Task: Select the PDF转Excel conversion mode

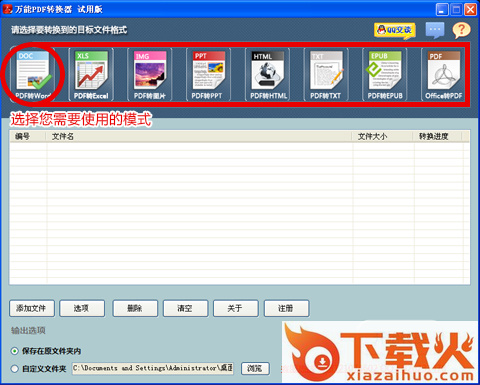Action: coord(91,74)
